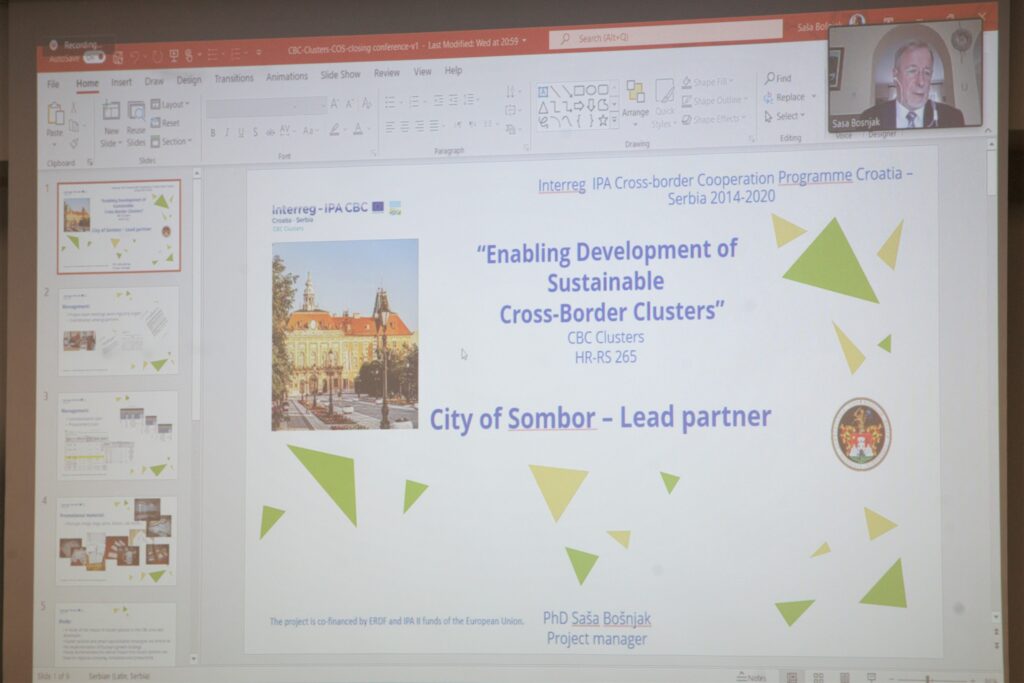This screenshot has height=683, width=1024.
Task: Switch to the Design tab
Action: [189, 80]
